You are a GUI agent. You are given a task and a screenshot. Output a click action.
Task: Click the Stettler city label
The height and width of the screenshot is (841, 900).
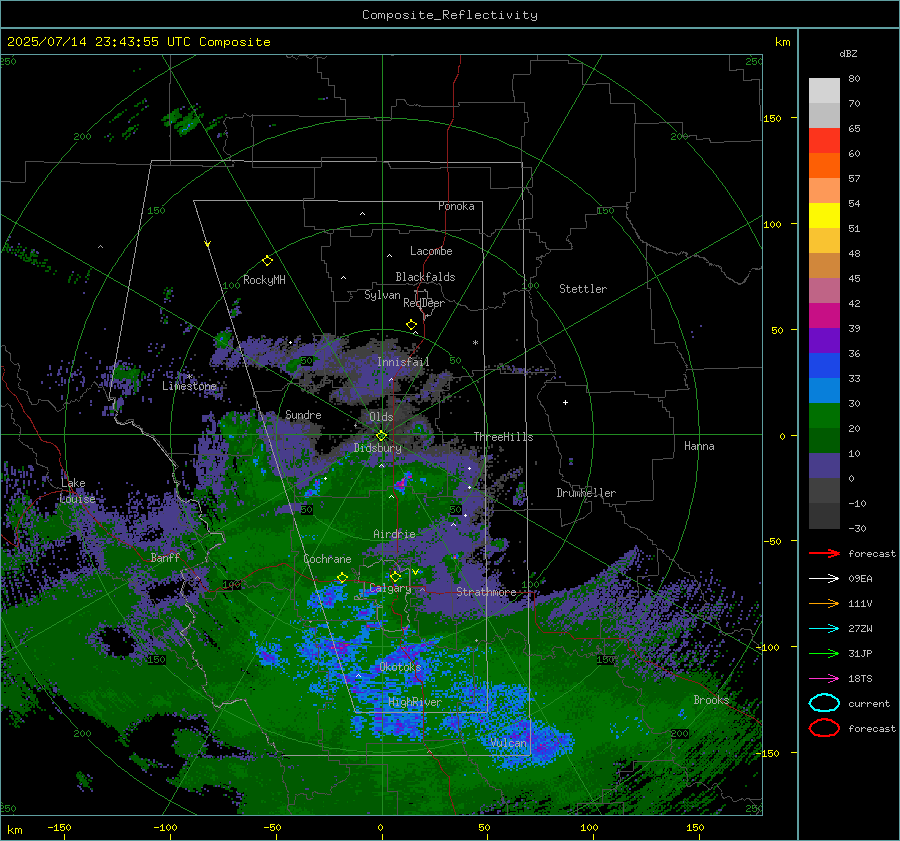(x=583, y=289)
